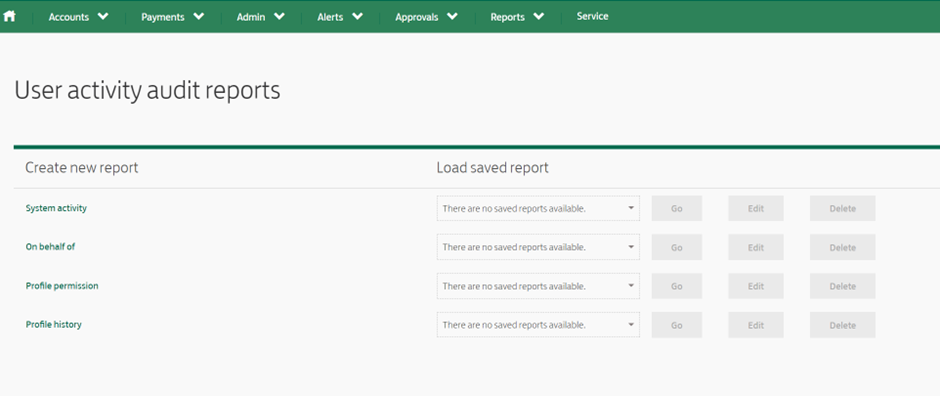This screenshot has height=396, width=940.
Task: Click Go in the System activity row
Action: (x=677, y=208)
